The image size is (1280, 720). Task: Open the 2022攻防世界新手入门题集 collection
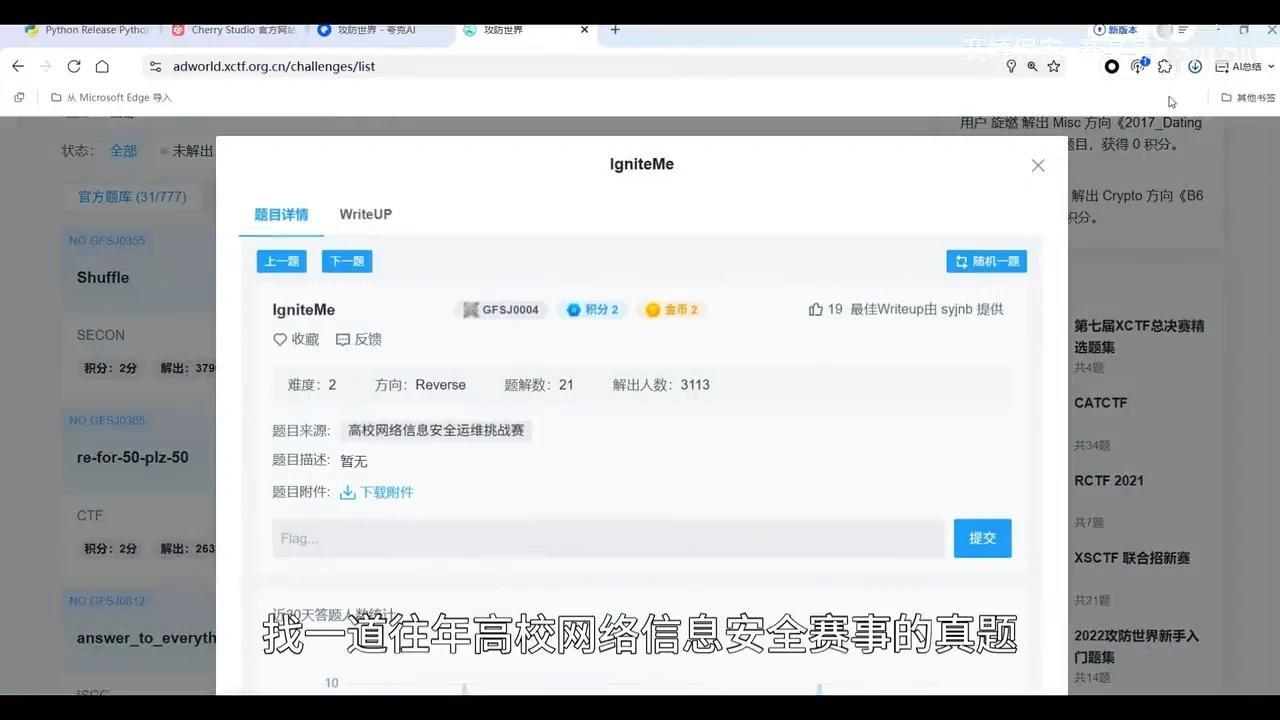(x=1136, y=647)
